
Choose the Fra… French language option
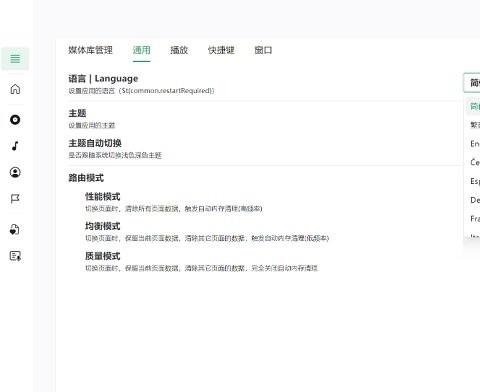coord(475,218)
